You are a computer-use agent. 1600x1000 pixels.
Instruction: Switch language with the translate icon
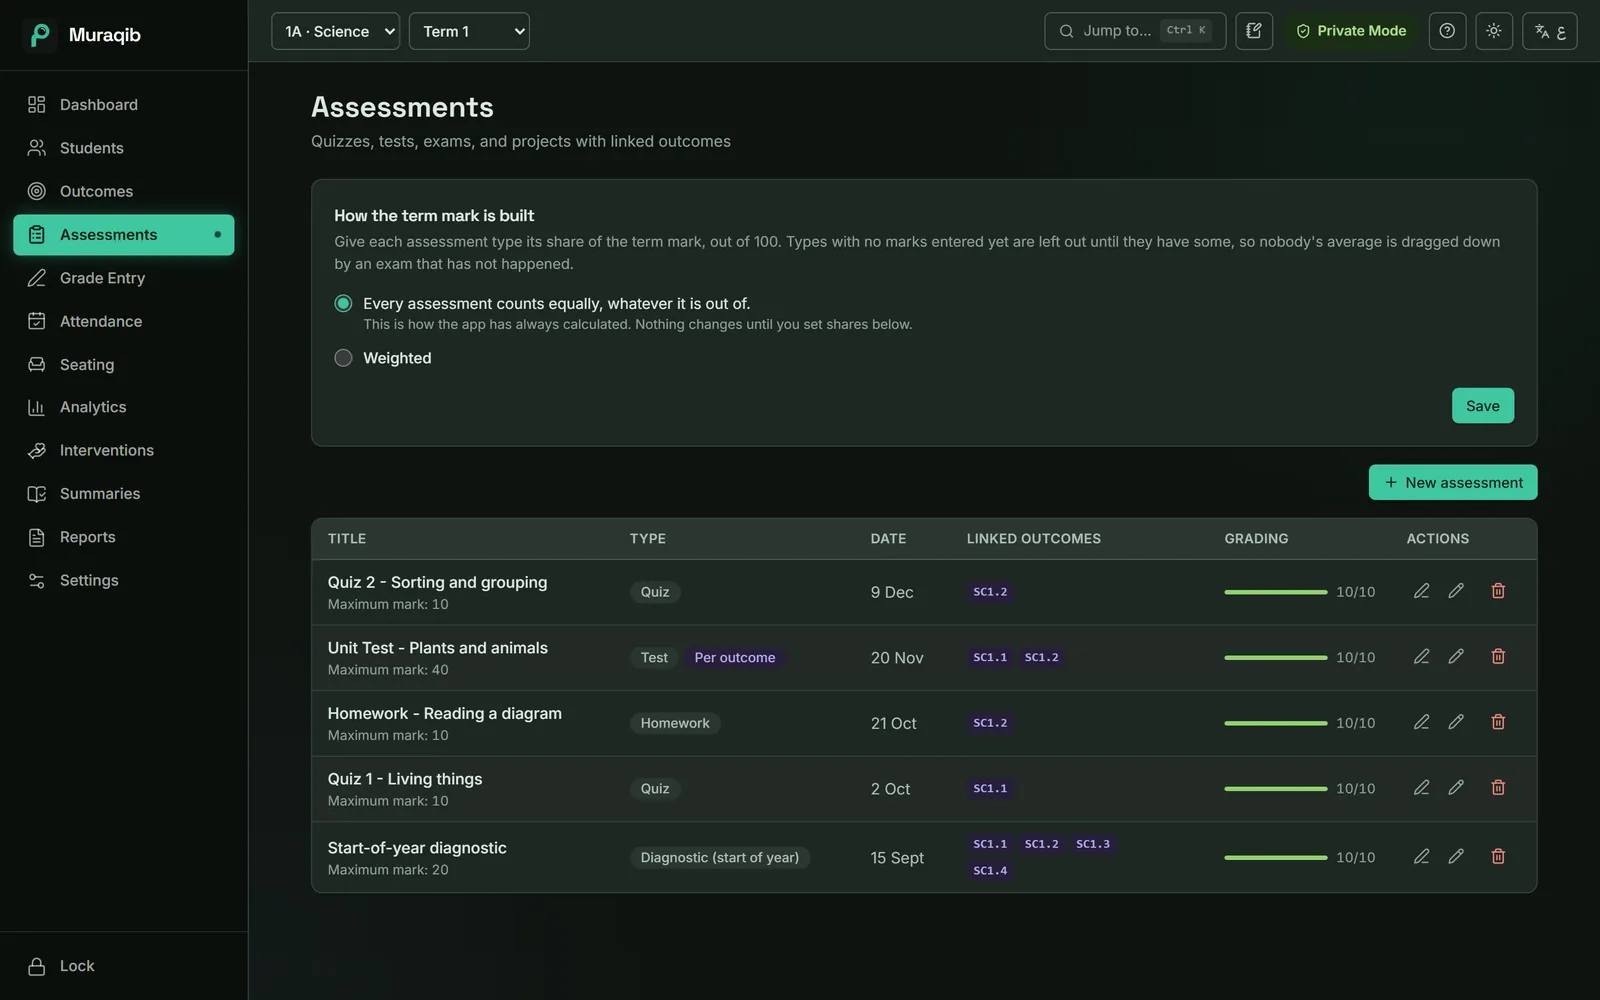coord(1549,31)
